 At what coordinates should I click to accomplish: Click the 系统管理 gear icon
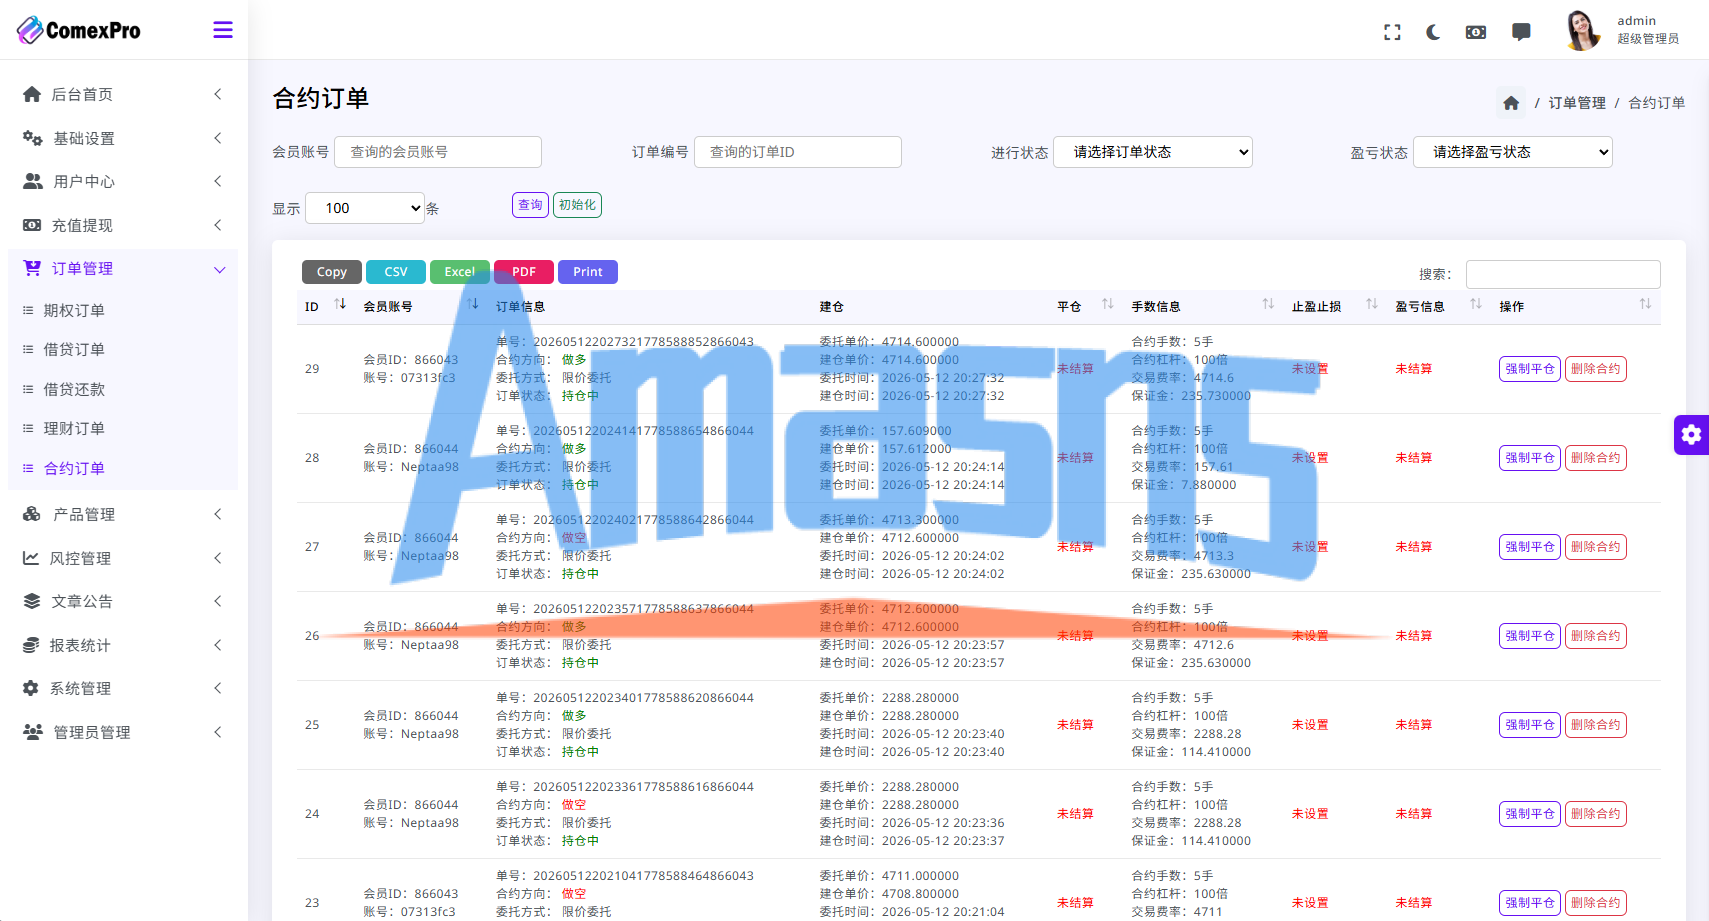tap(31, 688)
